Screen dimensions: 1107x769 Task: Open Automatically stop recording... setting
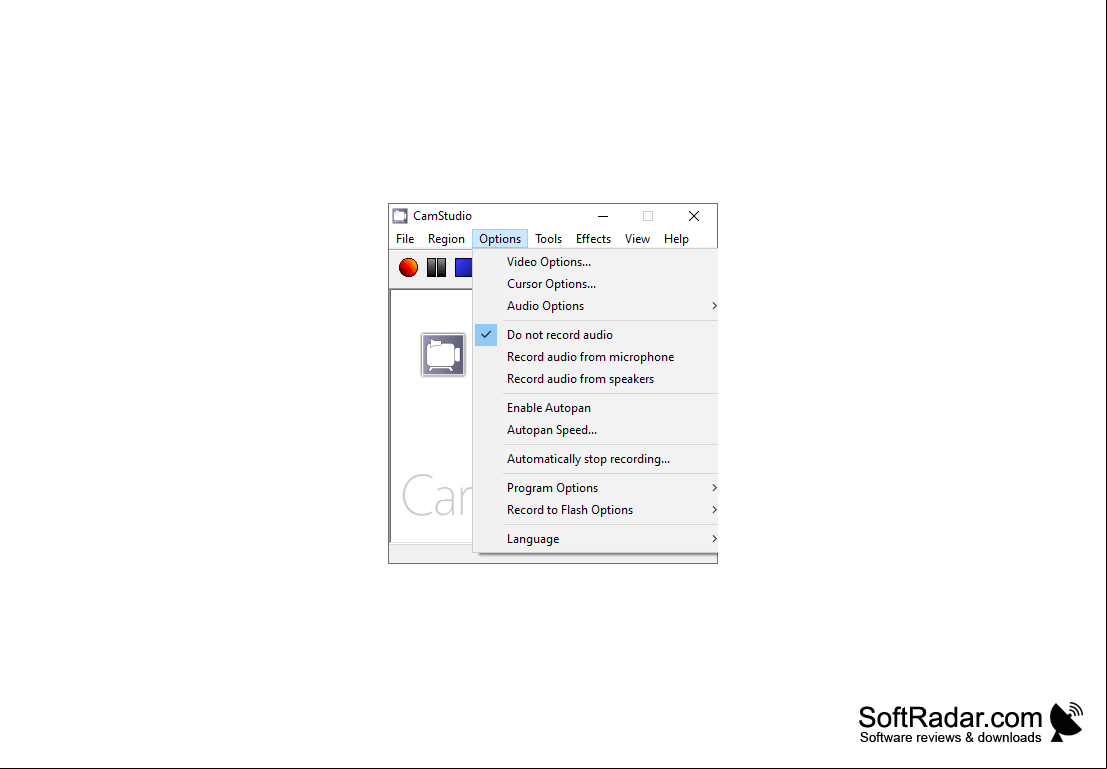click(596, 459)
